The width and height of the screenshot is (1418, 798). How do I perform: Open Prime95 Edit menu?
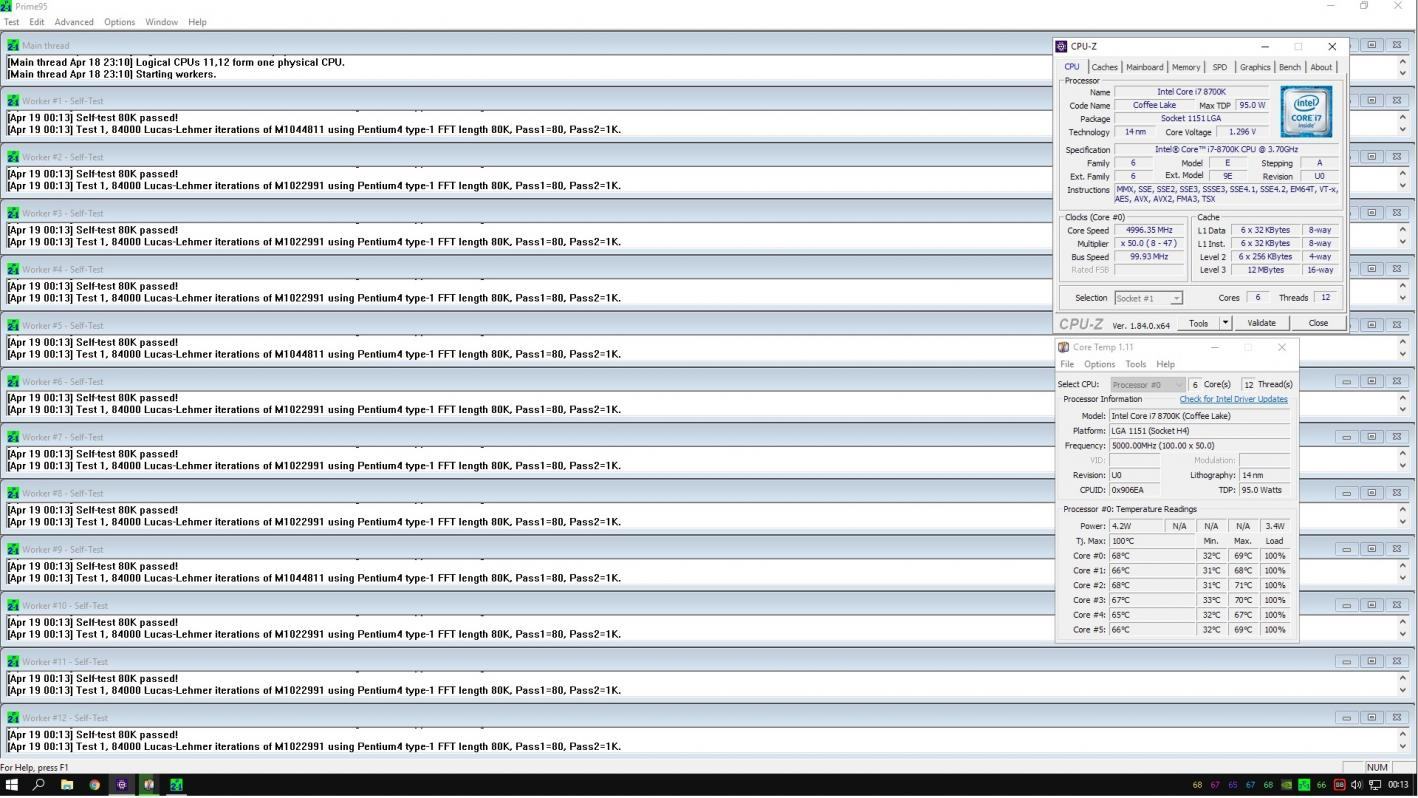coord(37,22)
